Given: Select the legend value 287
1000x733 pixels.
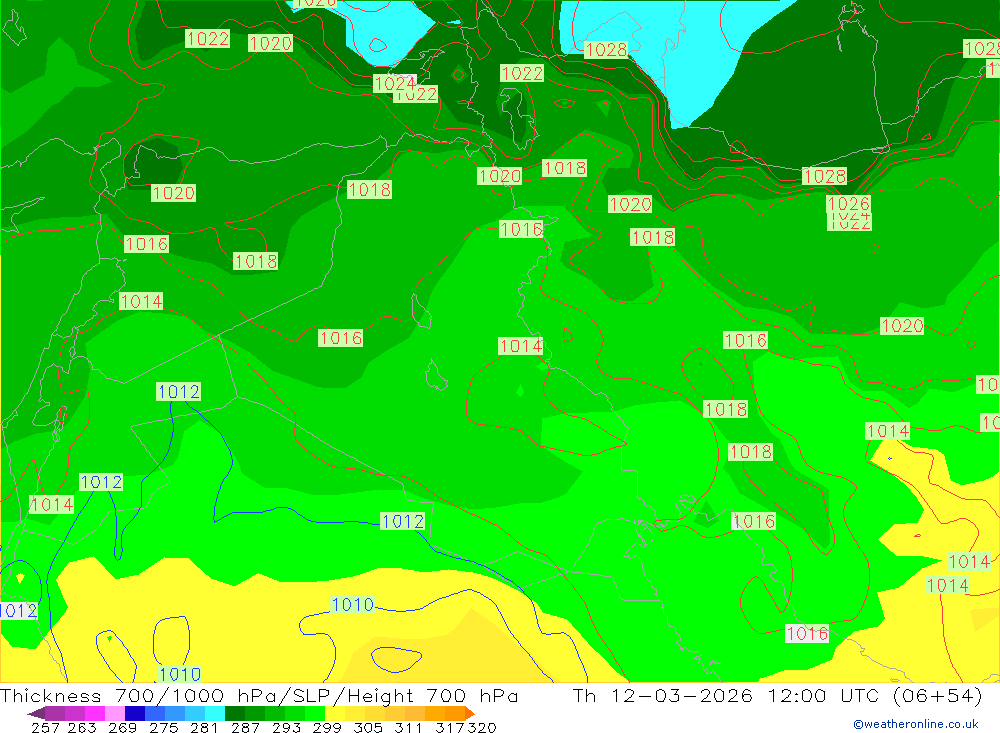Looking at the screenshot, I should click(x=245, y=727).
